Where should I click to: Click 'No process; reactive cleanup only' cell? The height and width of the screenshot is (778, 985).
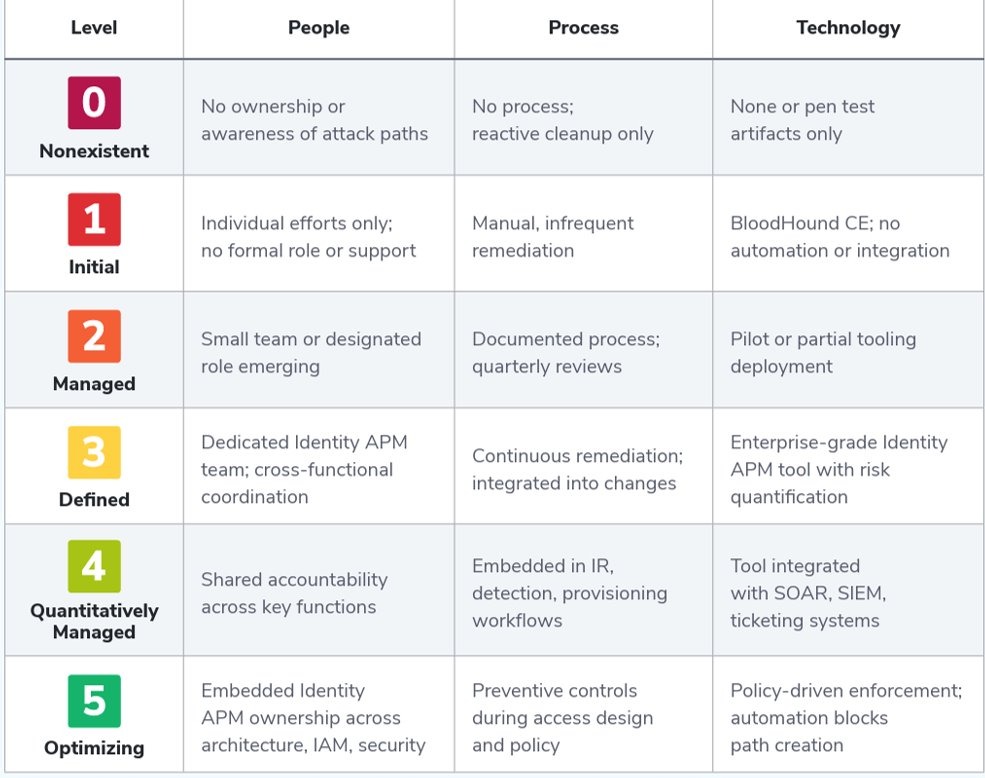[x=562, y=120]
